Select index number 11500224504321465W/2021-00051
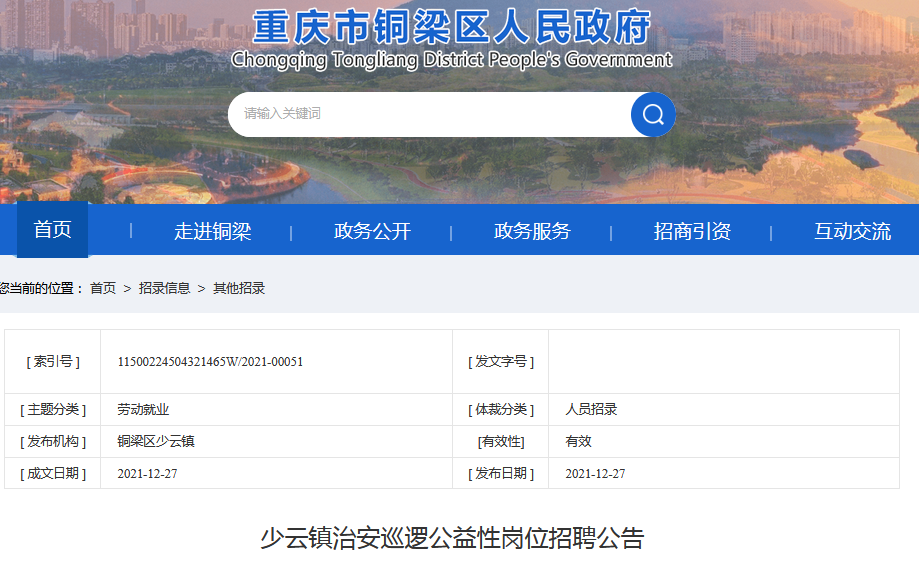This screenshot has height=562, width=919. pyautogui.click(x=210, y=362)
